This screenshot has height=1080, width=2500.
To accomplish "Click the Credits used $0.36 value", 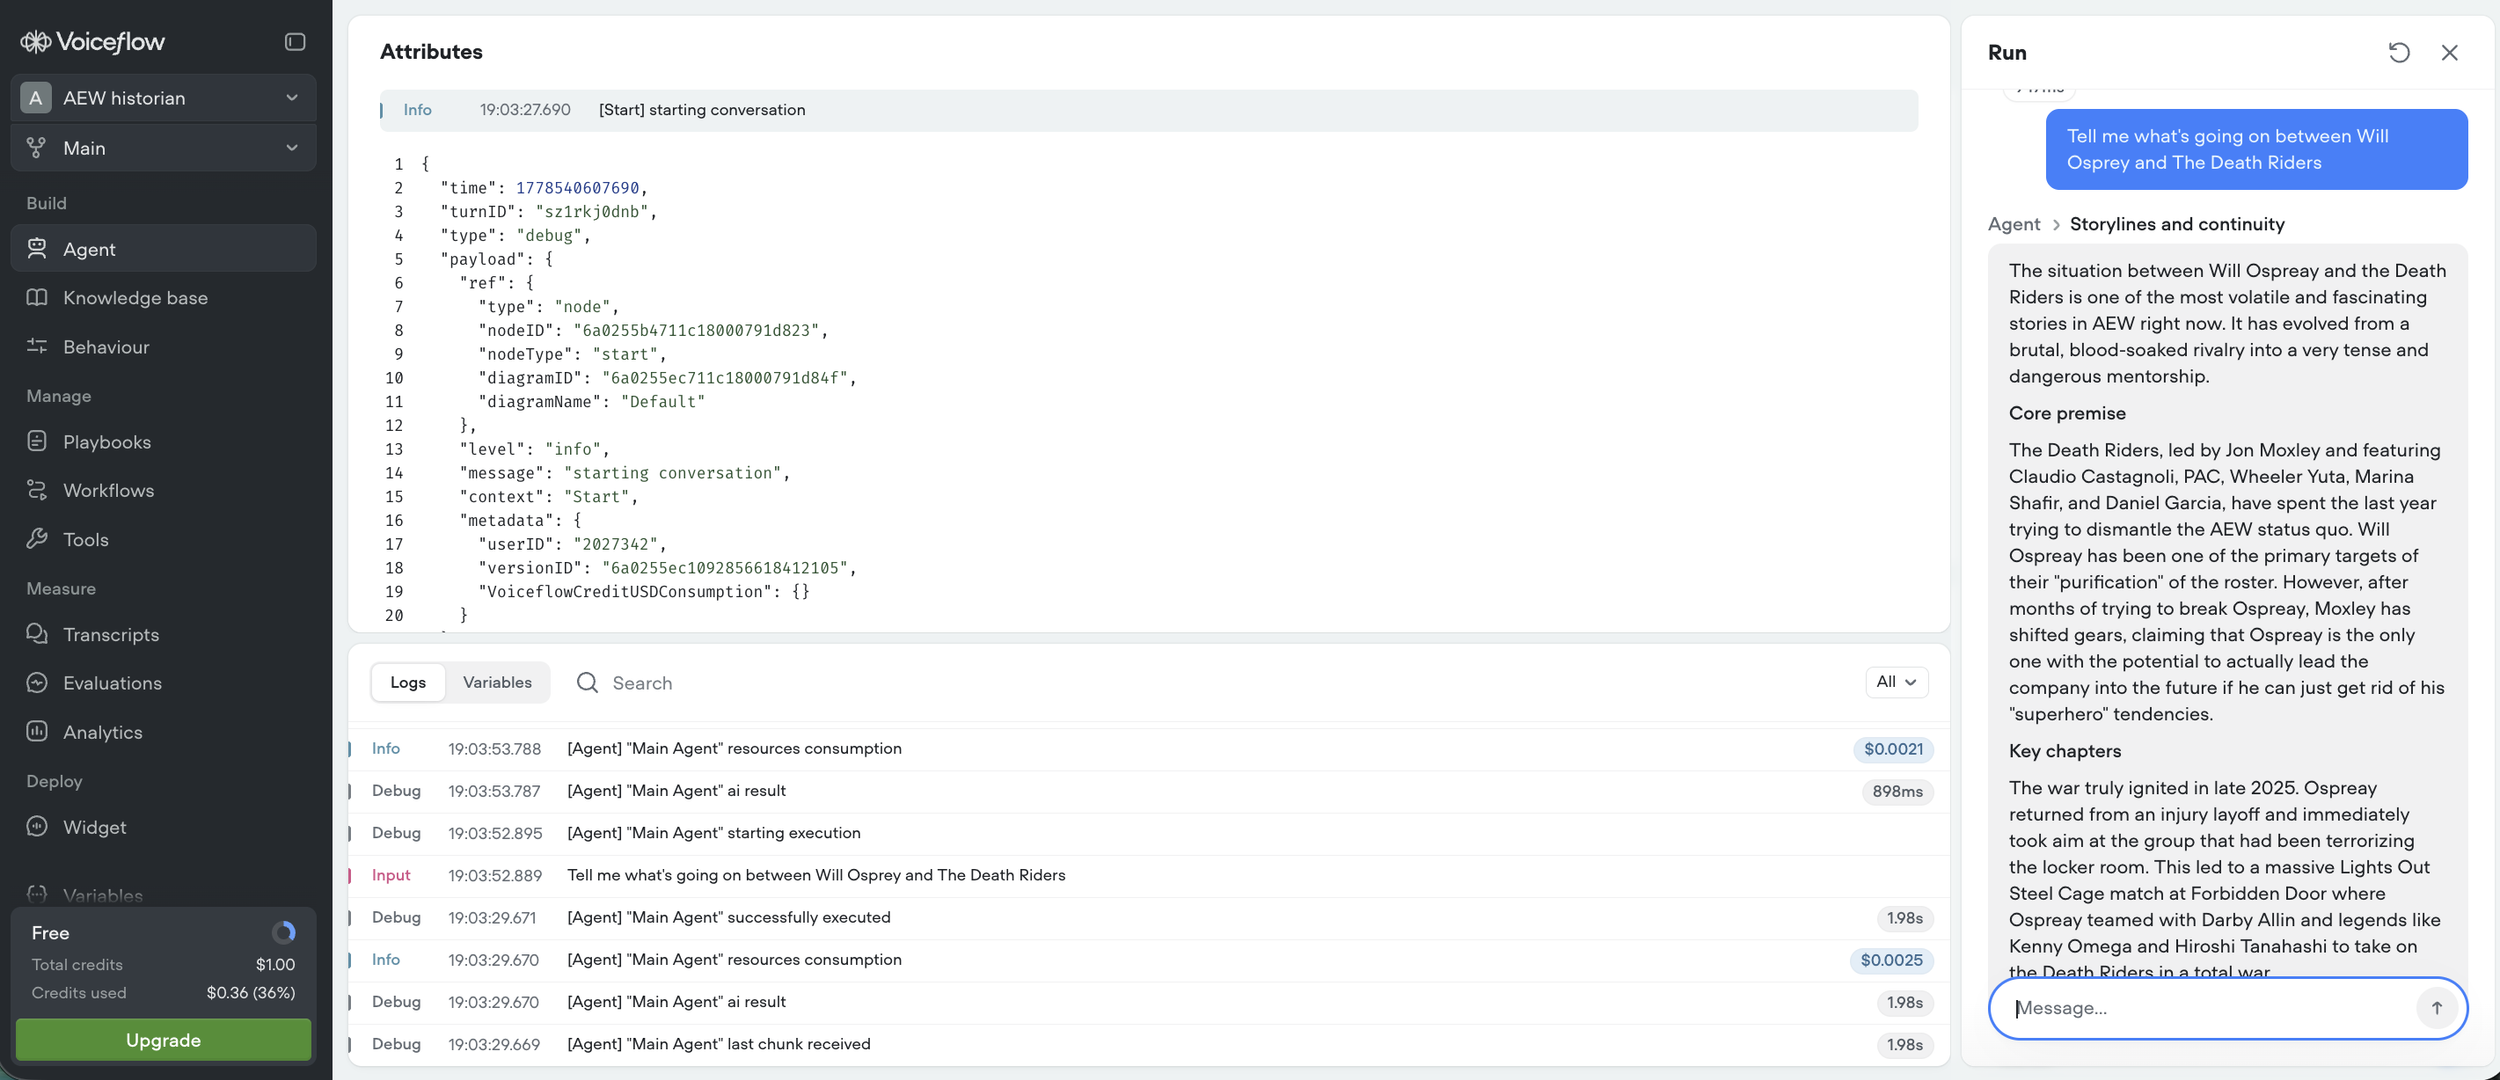I will (x=251, y=993).
